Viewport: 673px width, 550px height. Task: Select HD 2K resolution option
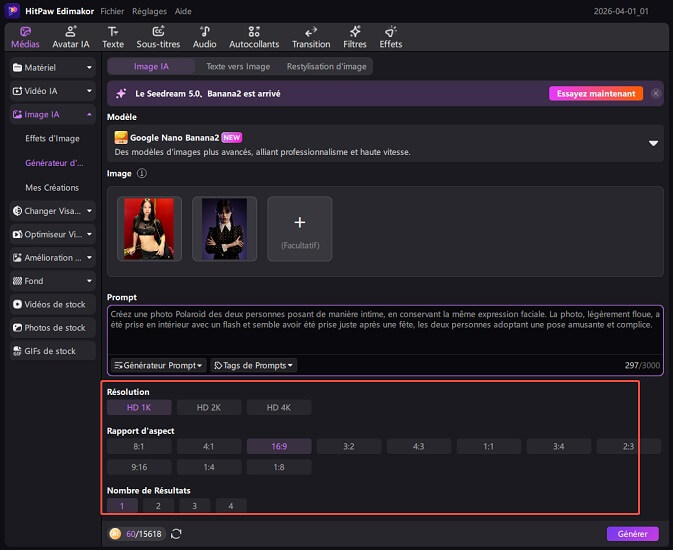[209, 407]
